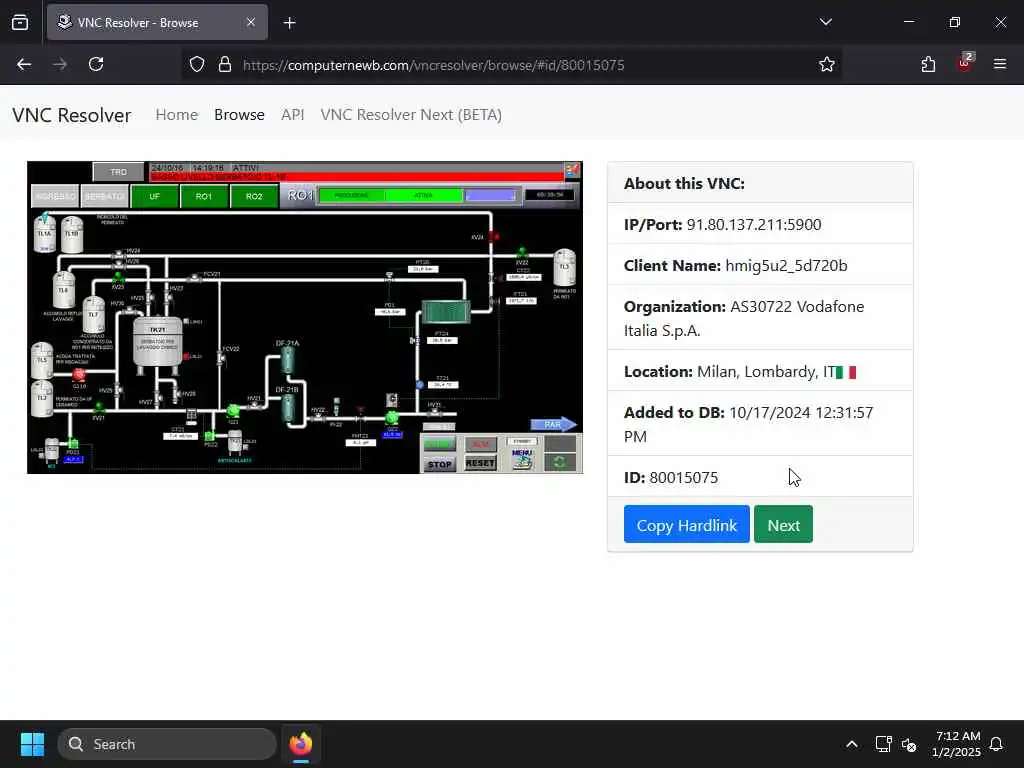
Task: Open the Firefox hamburger application menu
Action: [1000, 64]
